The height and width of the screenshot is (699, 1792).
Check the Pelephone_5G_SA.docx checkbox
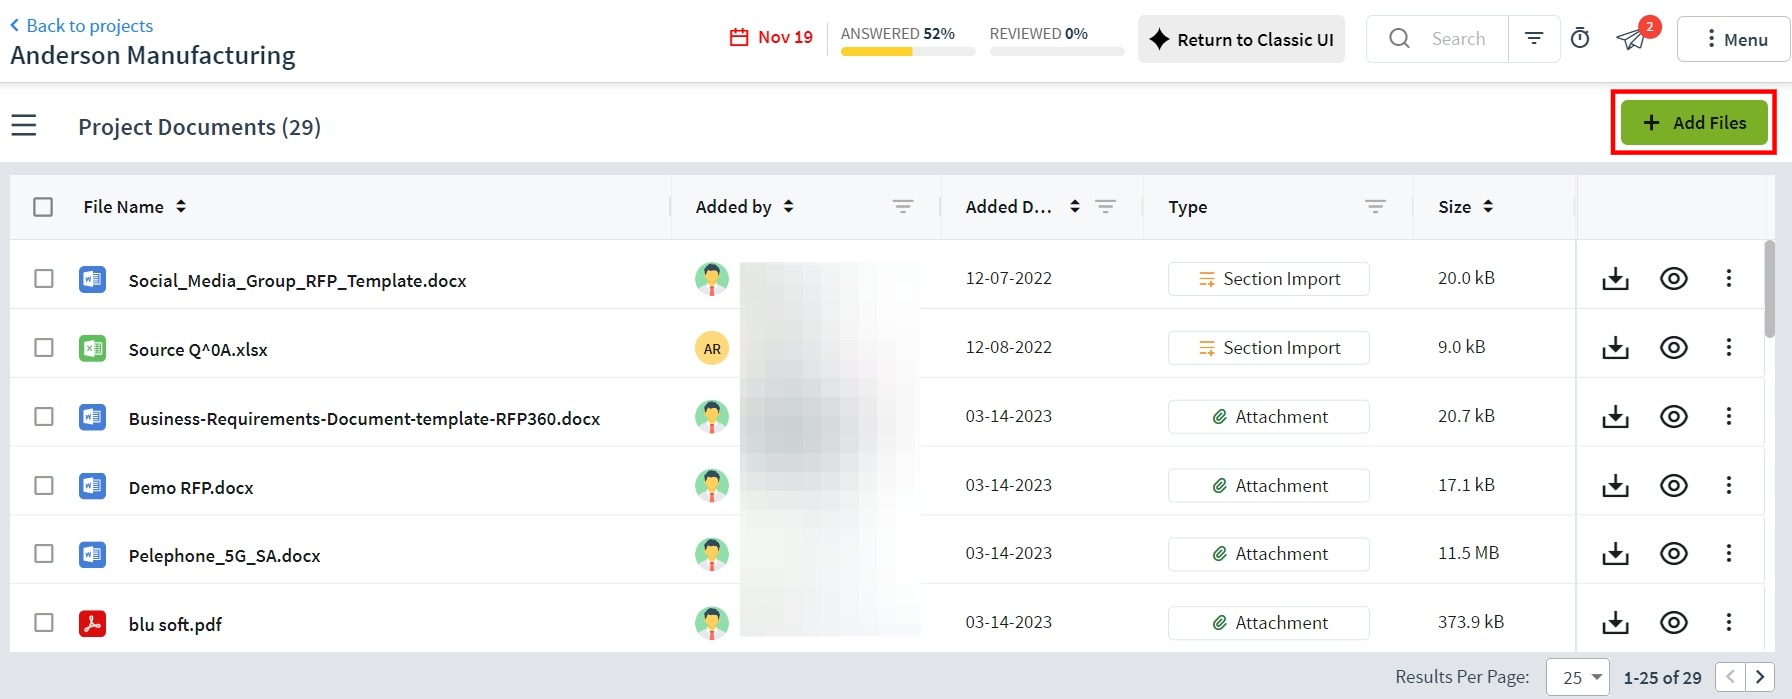(43, 554)
